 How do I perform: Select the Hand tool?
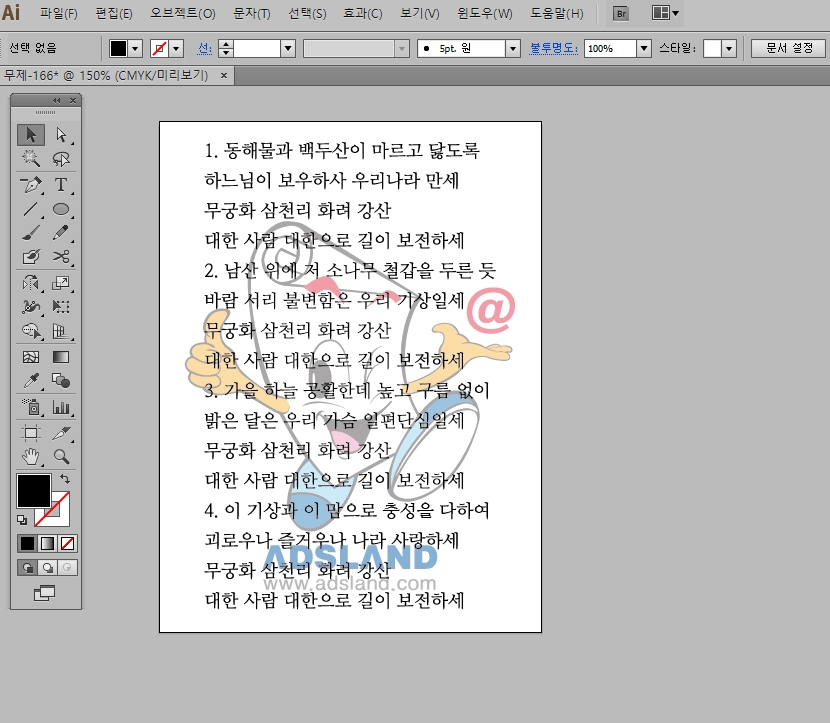(x=31, y=456)
